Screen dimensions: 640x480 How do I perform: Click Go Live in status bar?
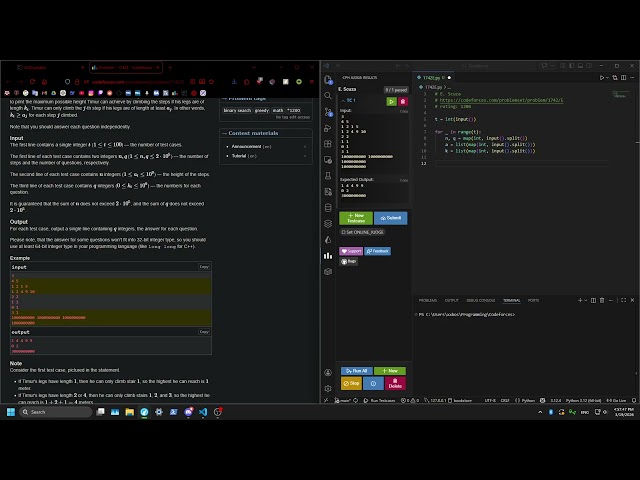616,400
